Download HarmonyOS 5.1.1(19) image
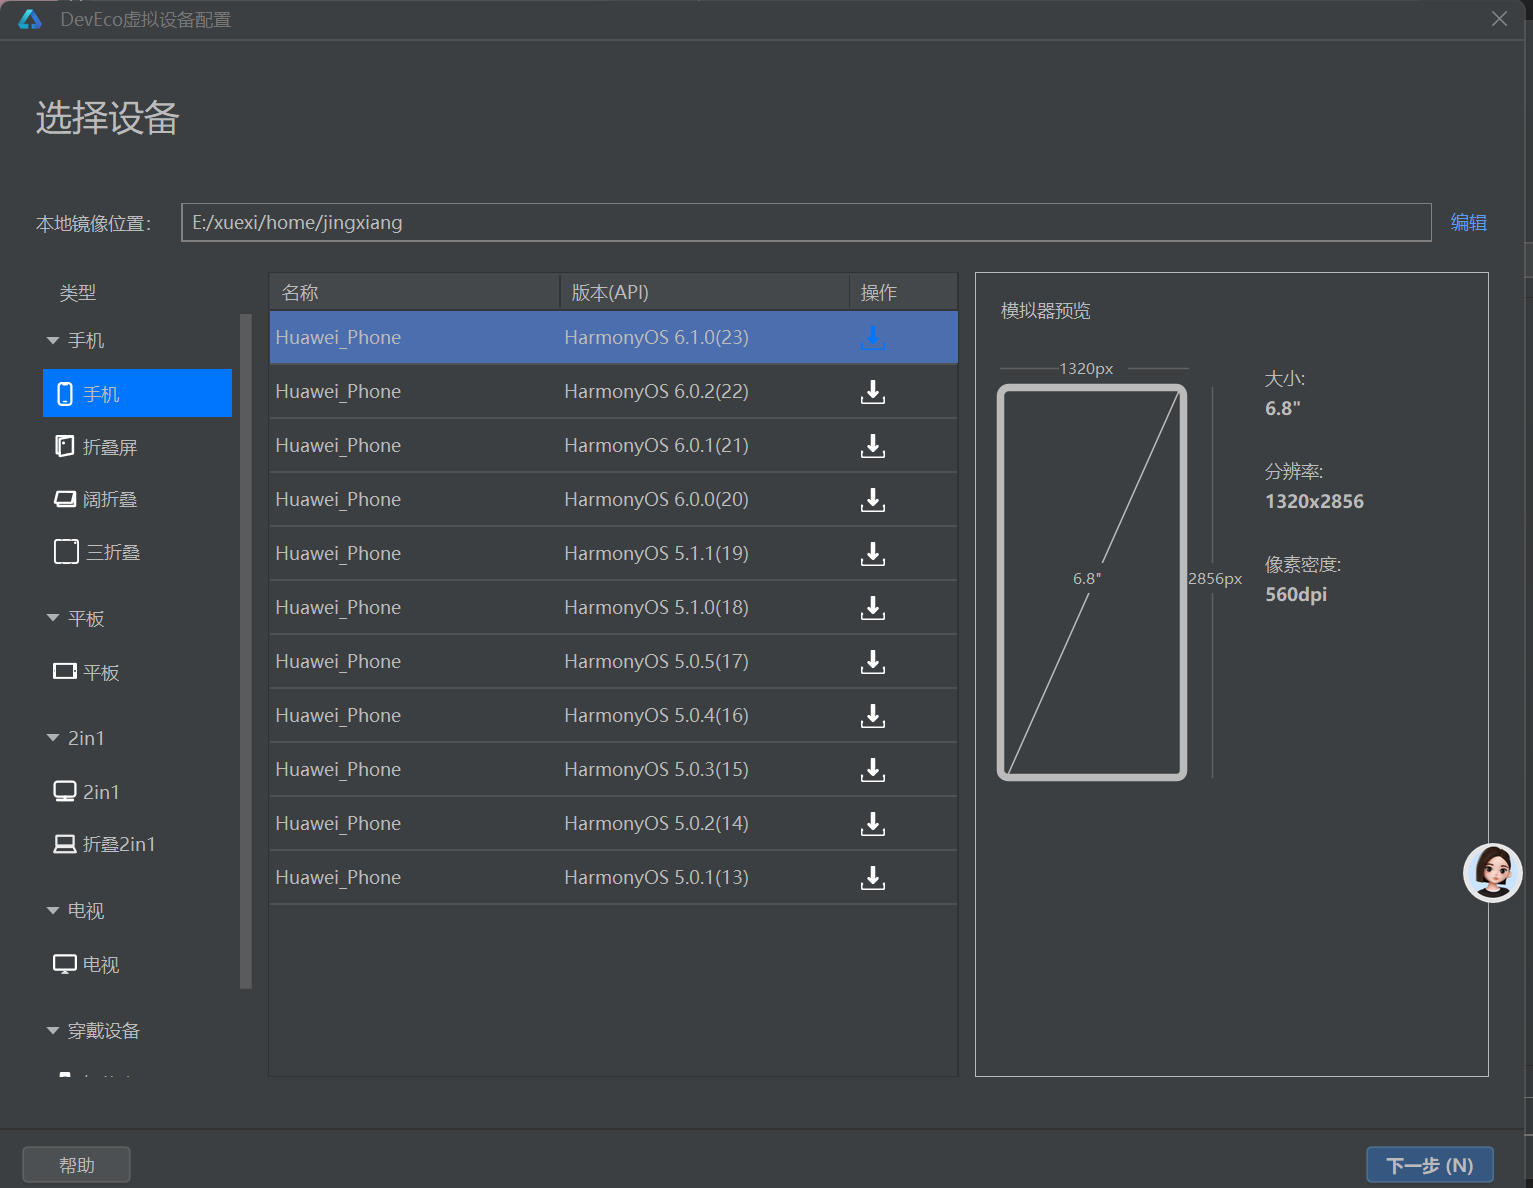Image resolution: width=1533 pixels, height=1188 pixels. [873, 553]
